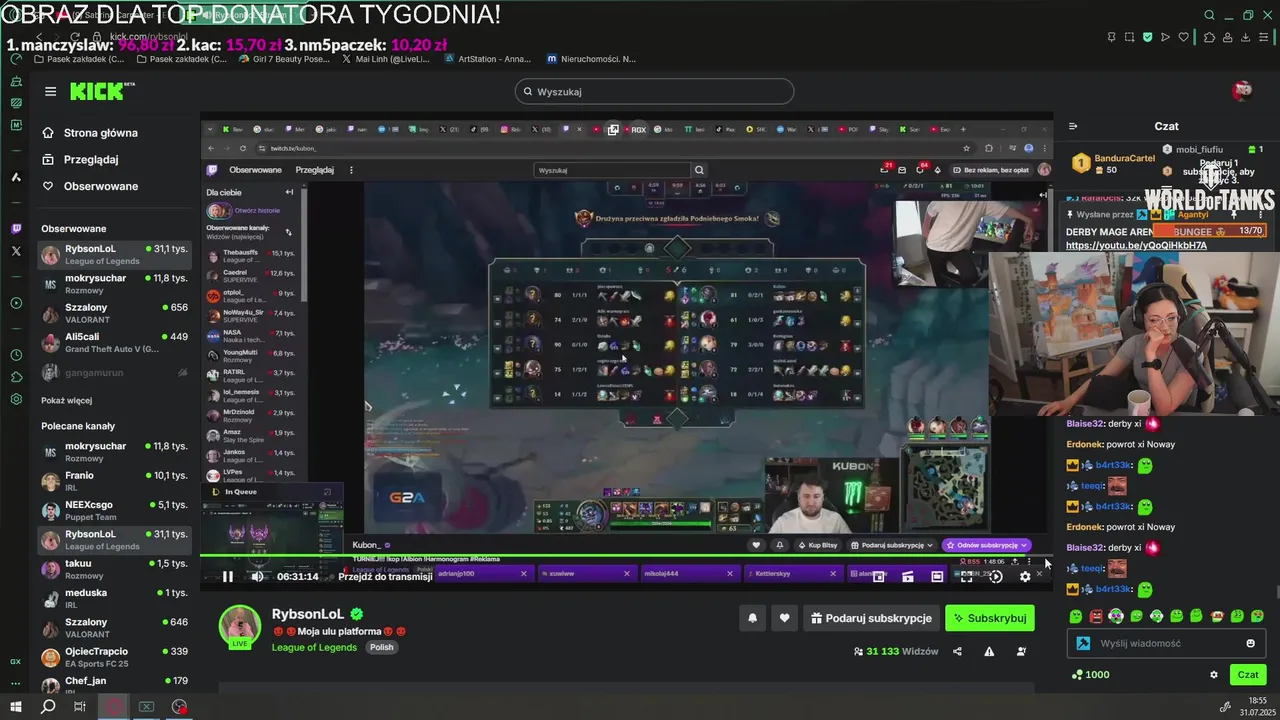
Task: Open meduska channel in sidebar
Action: pyautogui.click(x=114, y=598)
